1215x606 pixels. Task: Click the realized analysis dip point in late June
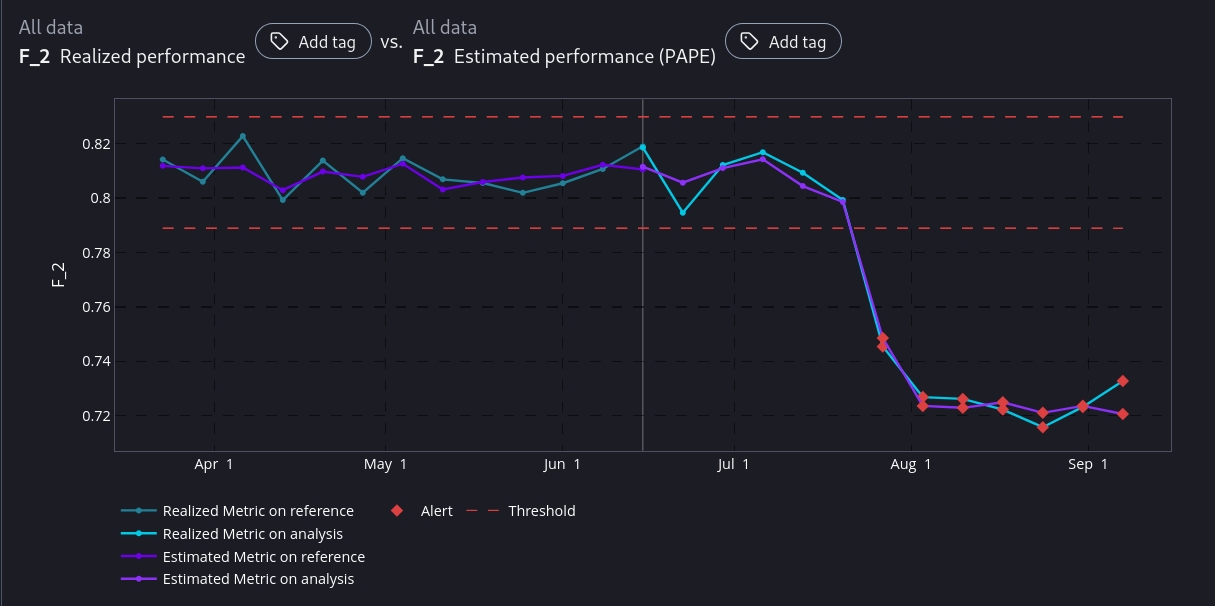tap(683, 213)
